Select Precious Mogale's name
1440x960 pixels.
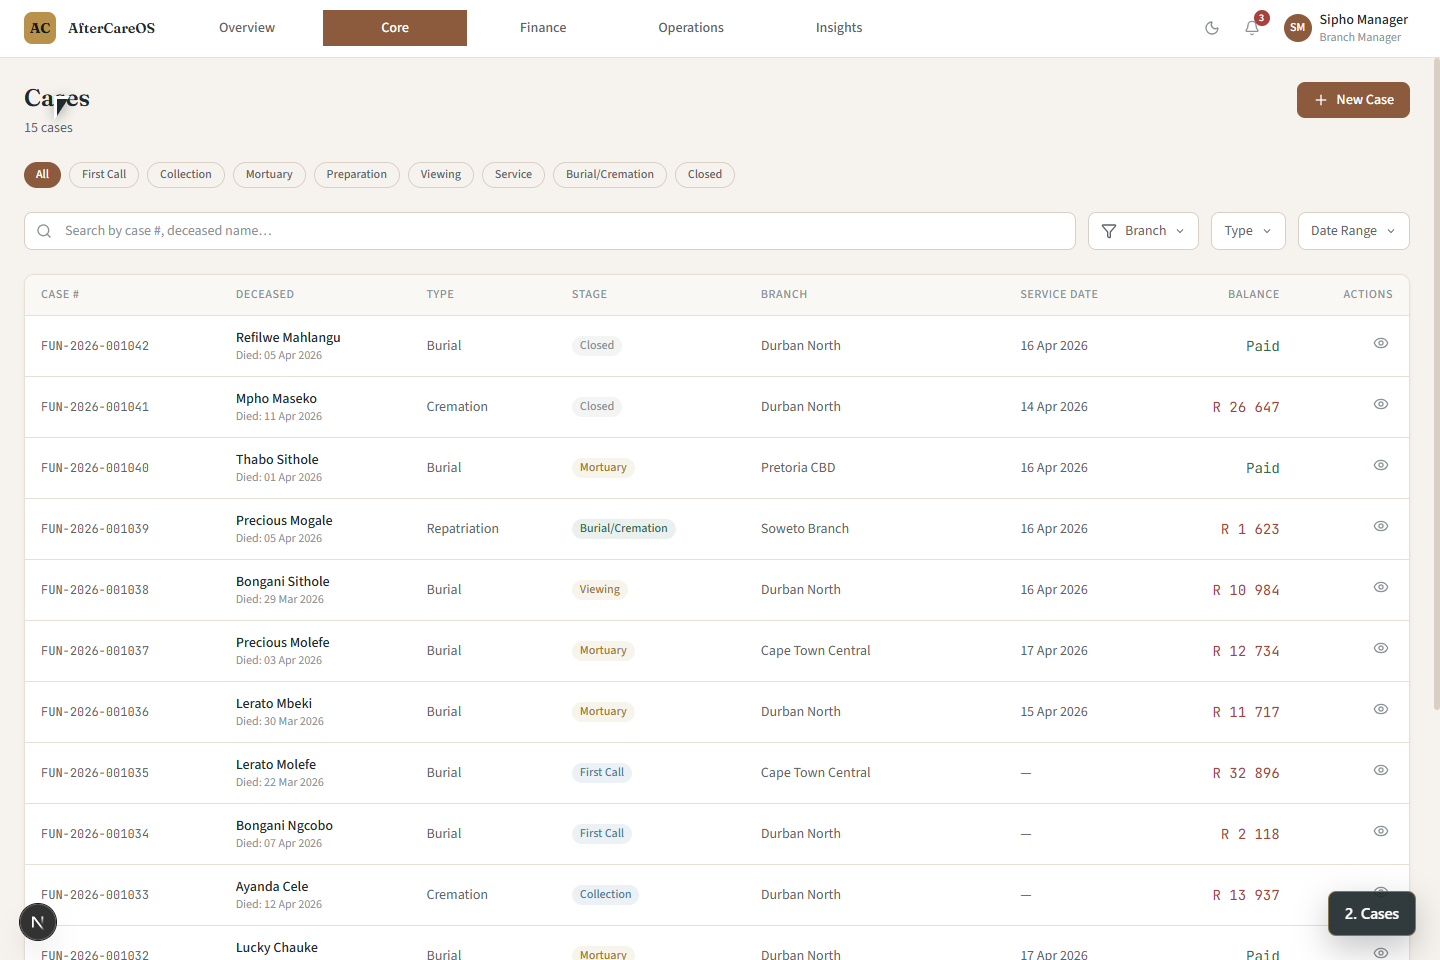(x=284, y=521)
